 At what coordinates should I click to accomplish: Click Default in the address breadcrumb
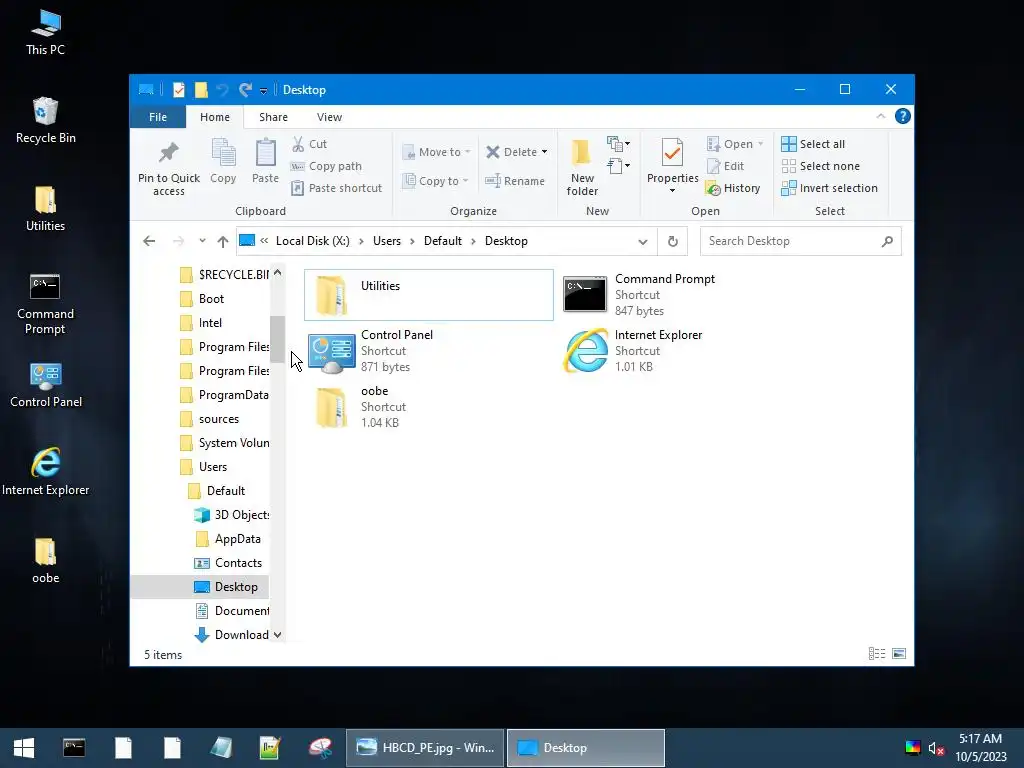tap(443, 241)
